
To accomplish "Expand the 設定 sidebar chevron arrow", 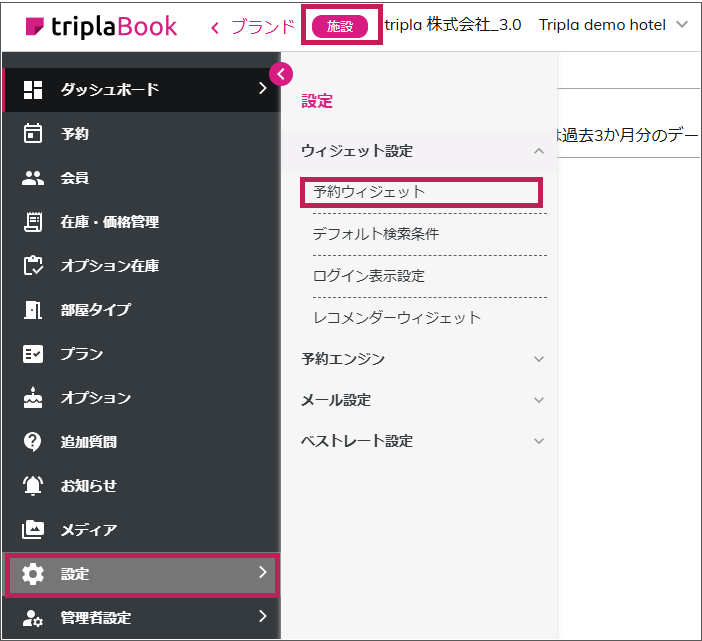I will coord(263,572).
